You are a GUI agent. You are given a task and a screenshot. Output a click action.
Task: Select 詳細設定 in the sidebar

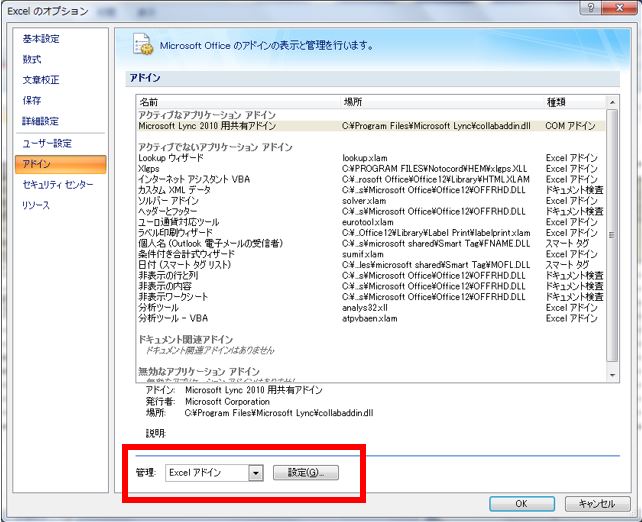tap(41, 121)
